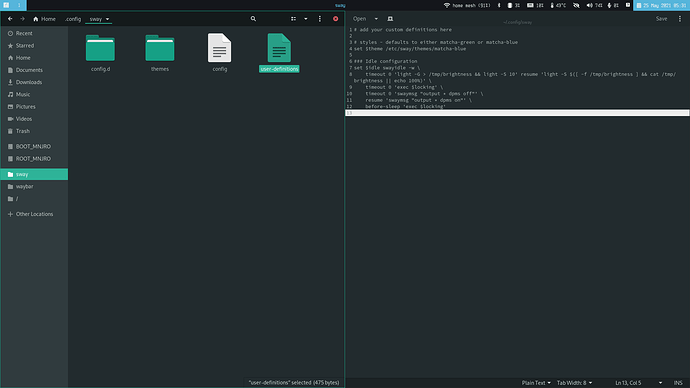
Task: Open the Tab Width: 8 dropdown
Action: (574, 383)
